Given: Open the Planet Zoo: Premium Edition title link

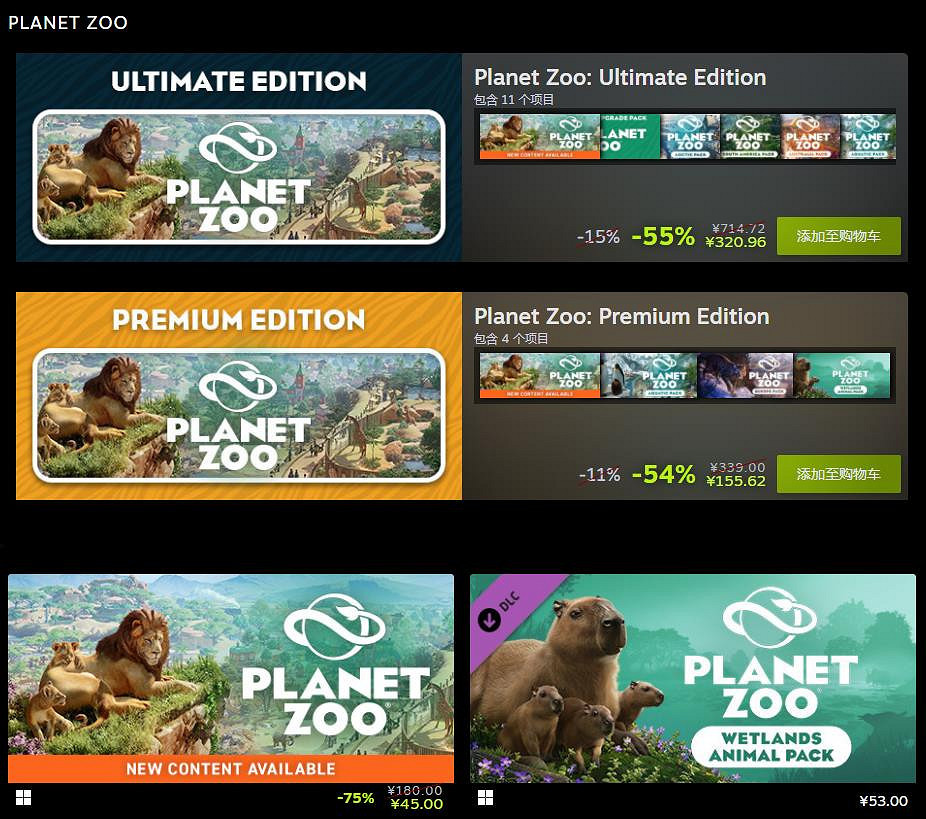Looking at the screenshot, I should coord(621,316).
